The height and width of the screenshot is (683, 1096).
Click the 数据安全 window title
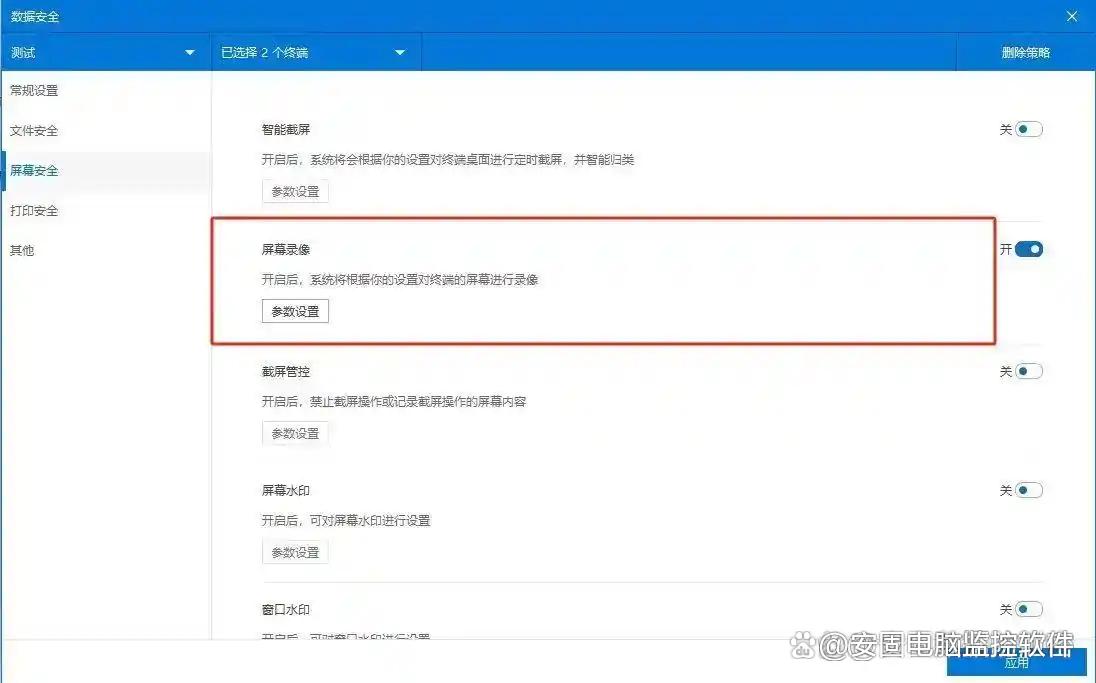[35, 16]
